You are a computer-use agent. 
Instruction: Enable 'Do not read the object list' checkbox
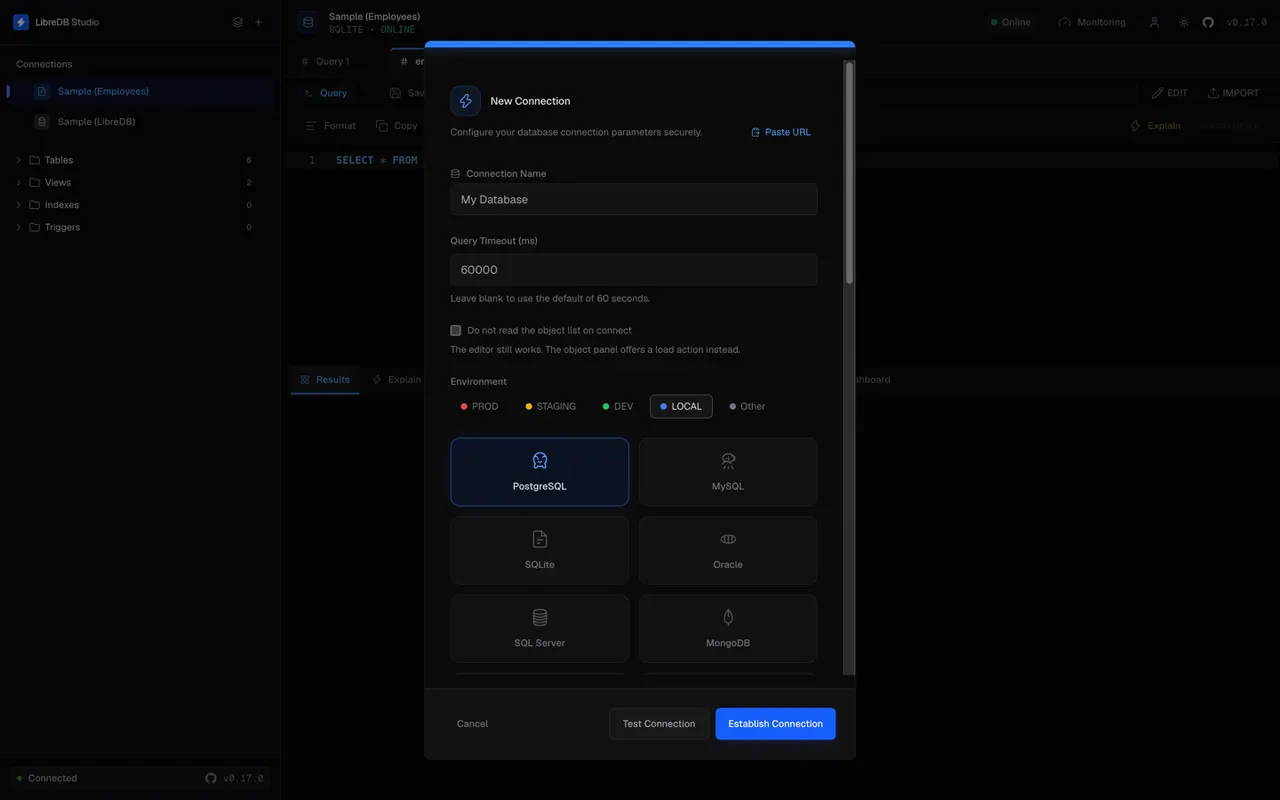[456, 330]
